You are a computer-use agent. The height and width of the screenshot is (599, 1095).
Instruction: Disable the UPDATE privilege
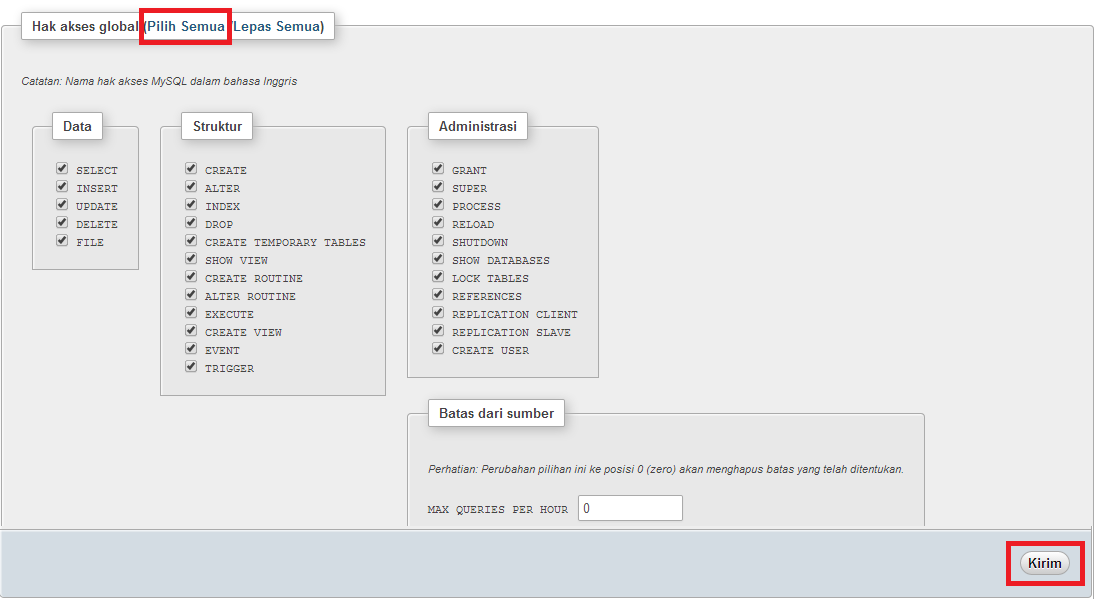62,205
